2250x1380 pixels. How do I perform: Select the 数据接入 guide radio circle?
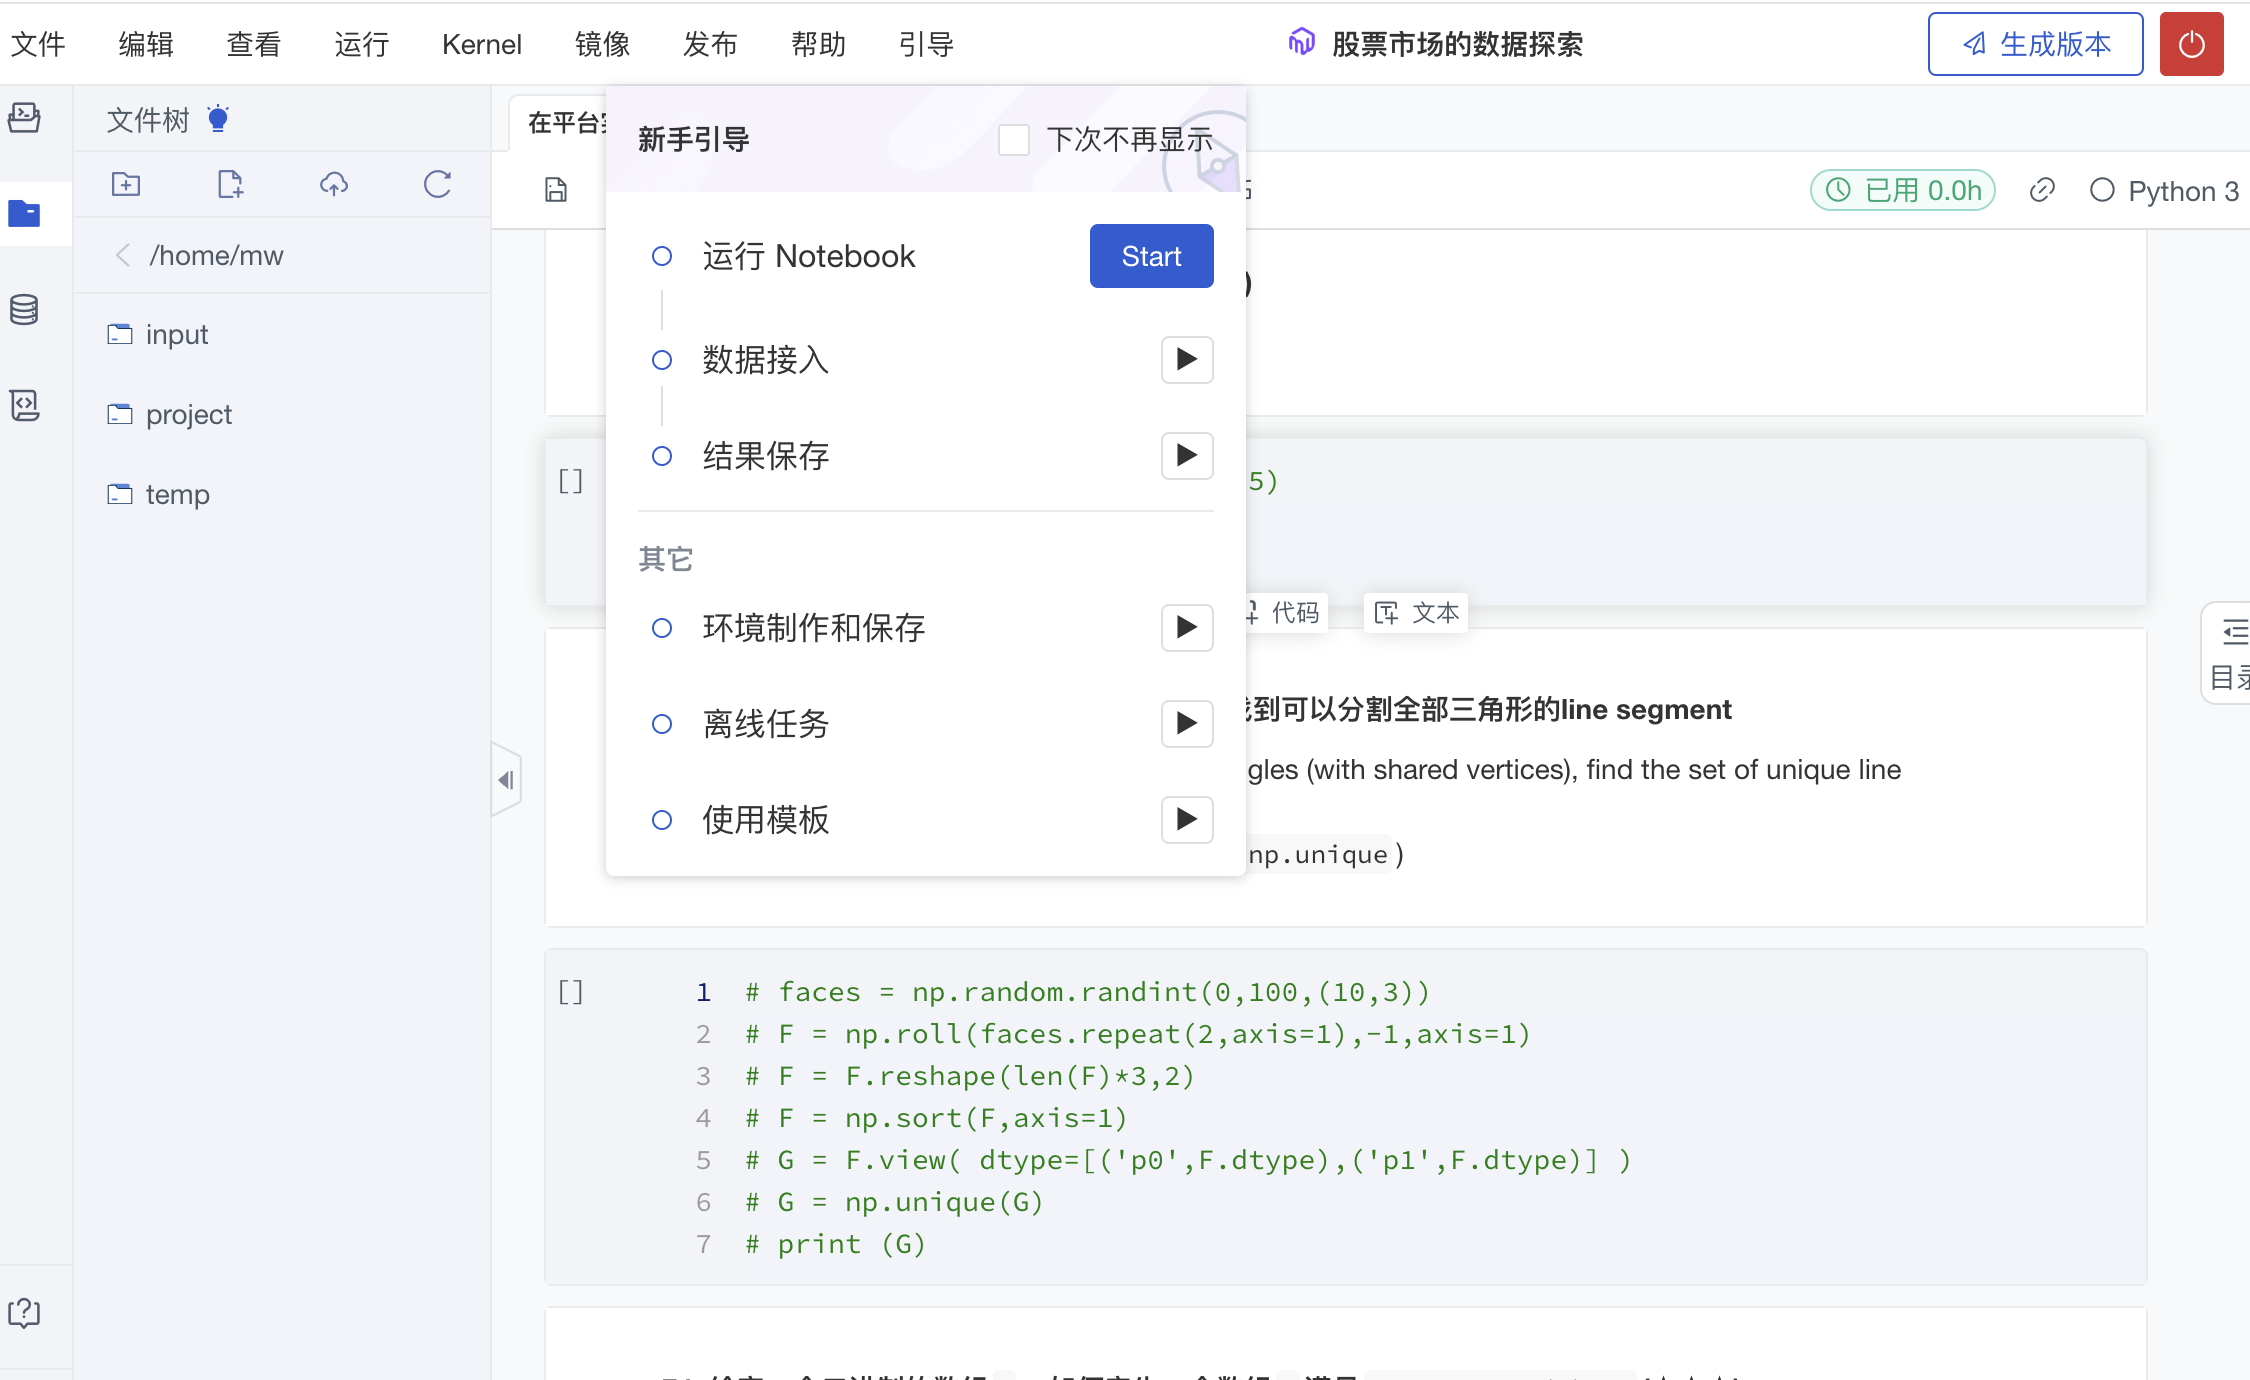(x=662, y=360)
